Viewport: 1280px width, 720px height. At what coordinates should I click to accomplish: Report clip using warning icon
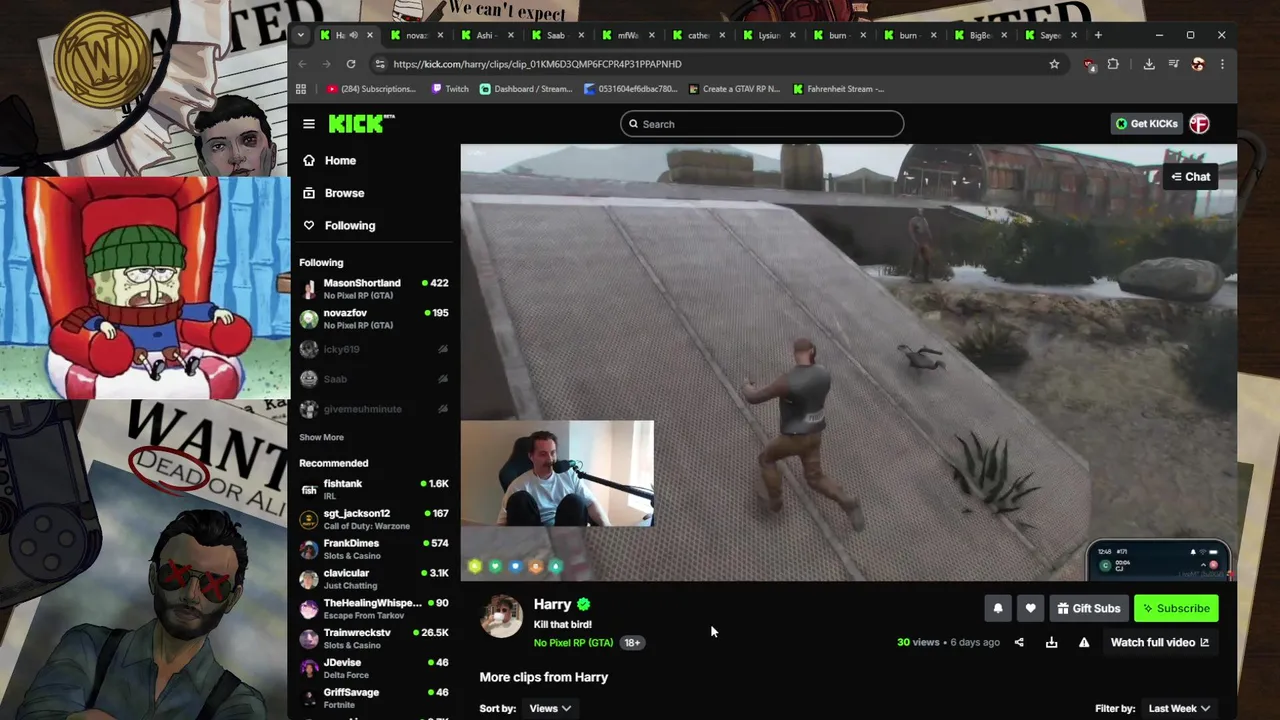pos(1084,642)
